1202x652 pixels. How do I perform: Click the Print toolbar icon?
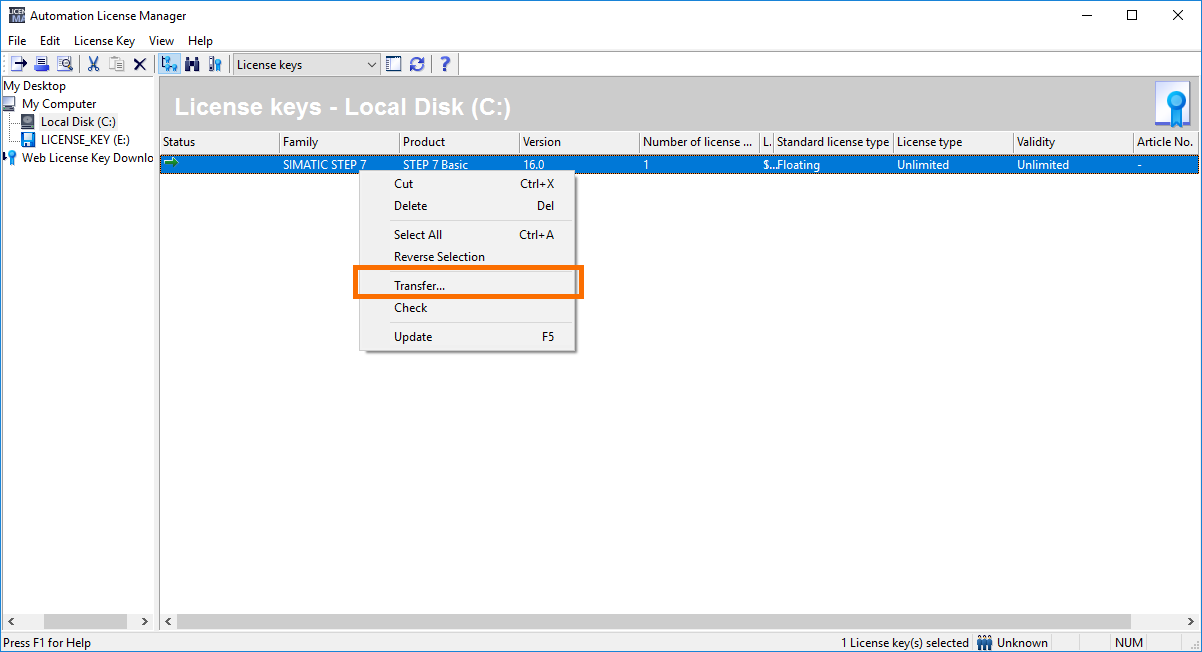[x=41, y=64]
